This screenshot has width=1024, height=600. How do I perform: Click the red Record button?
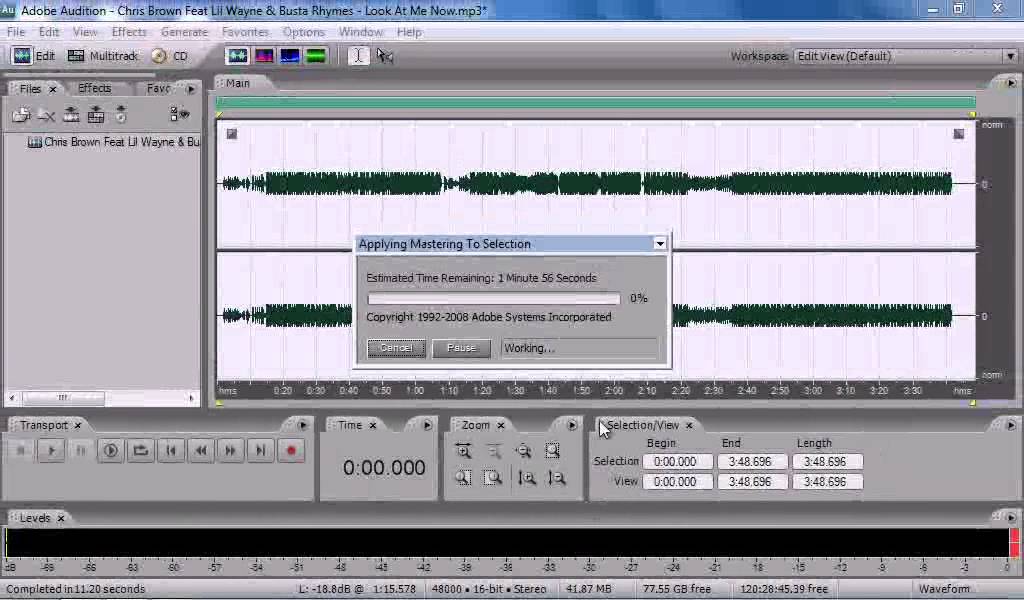coord(291,450)
